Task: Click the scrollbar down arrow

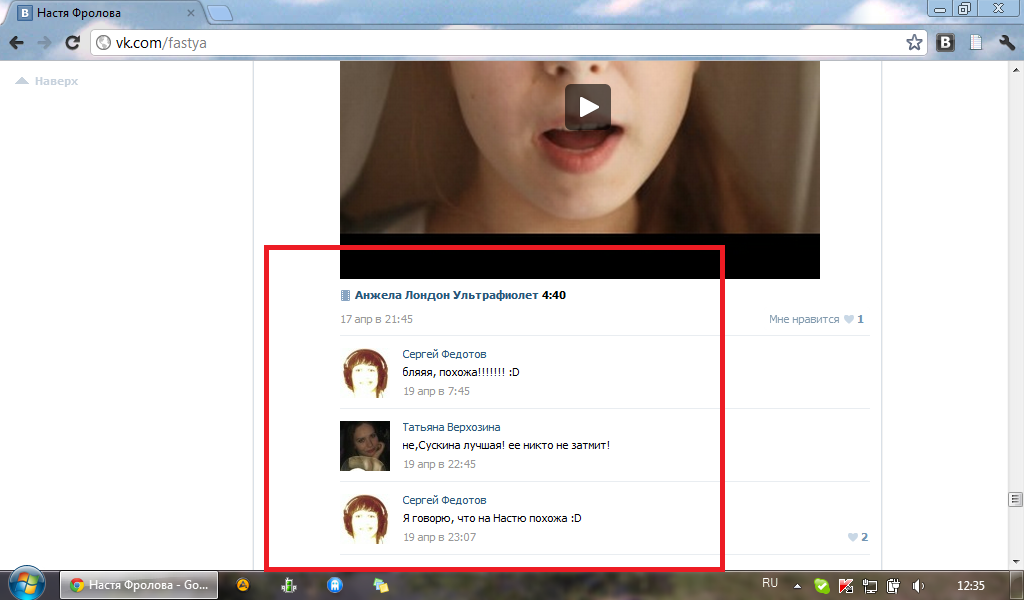Action: coord(1016,561)
